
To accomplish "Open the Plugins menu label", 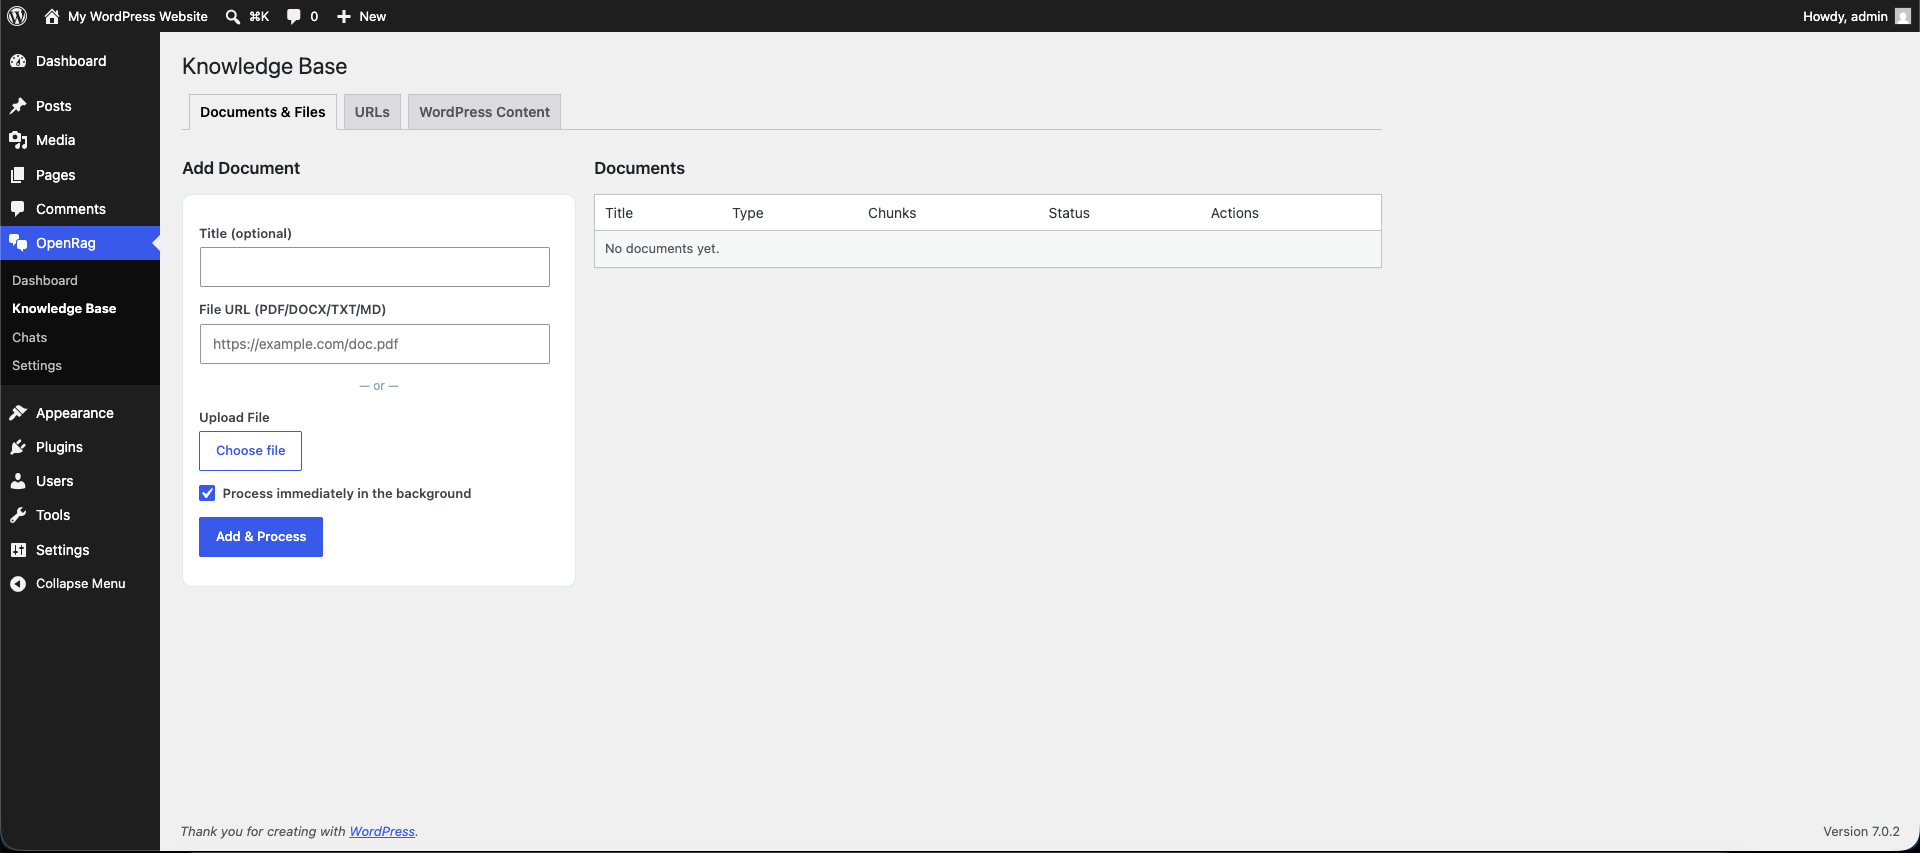I will click(x=59, y=447).
